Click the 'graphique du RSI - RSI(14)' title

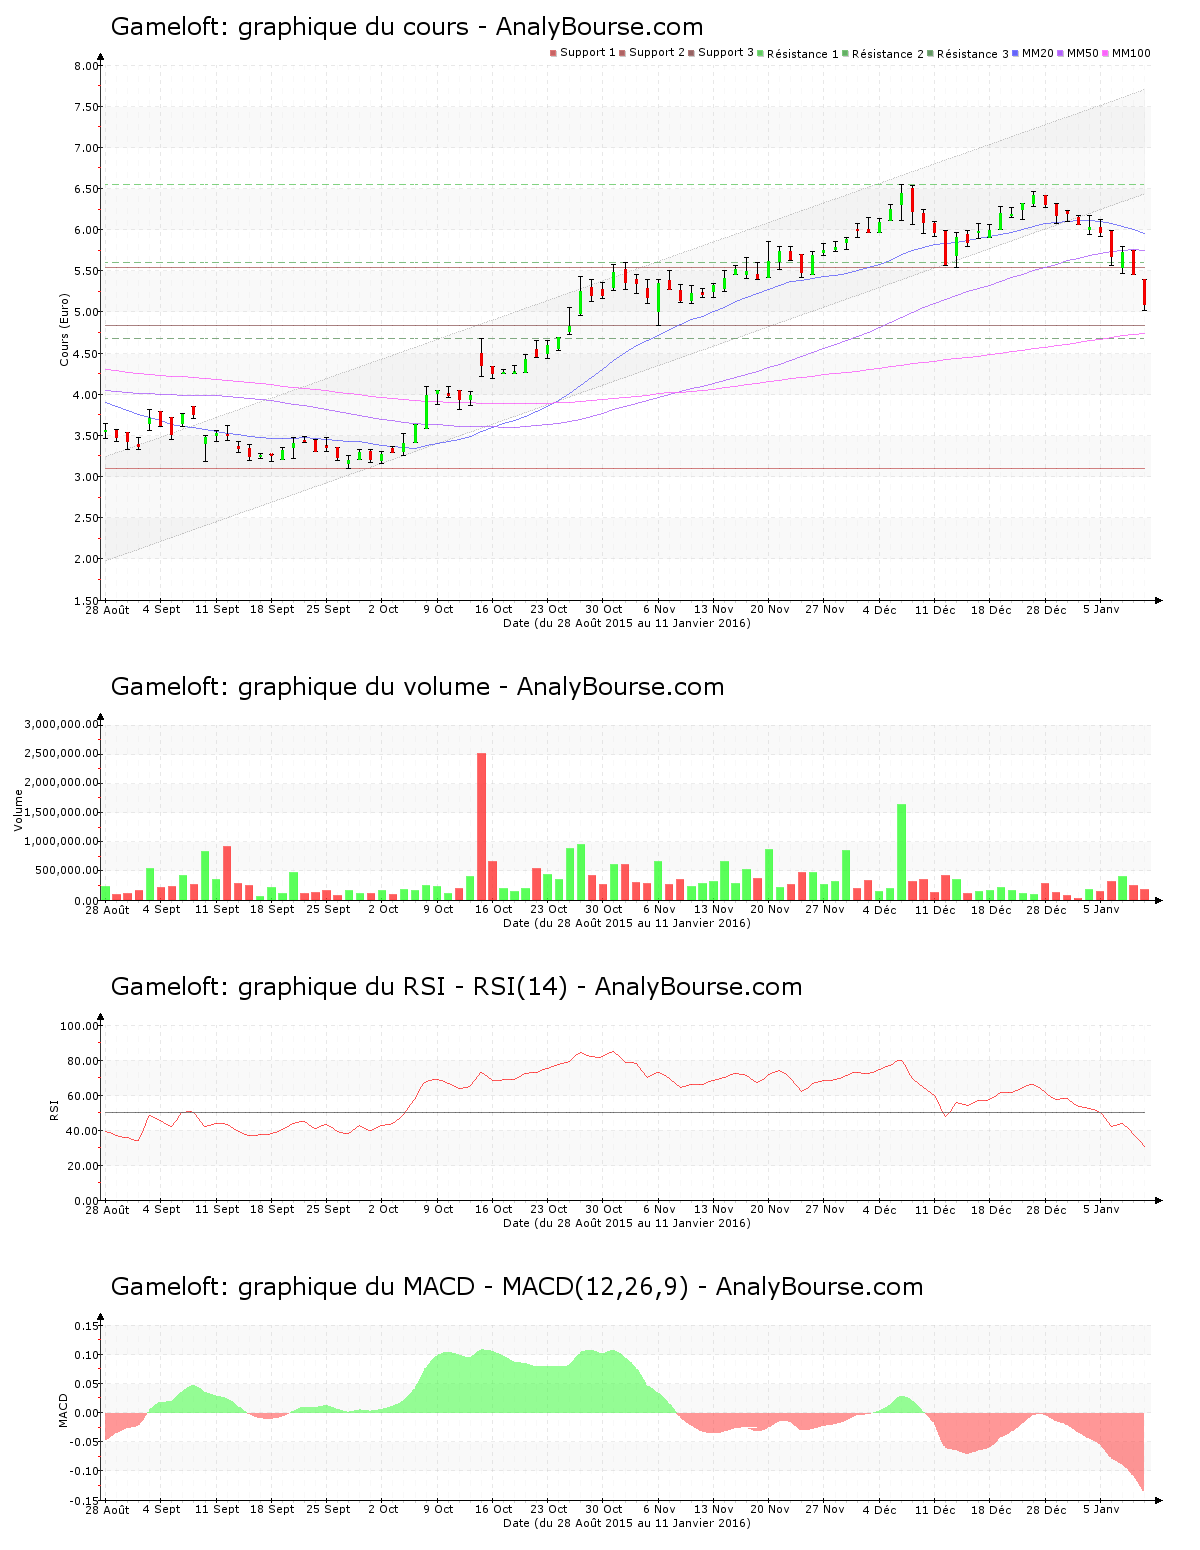(403, 987)
